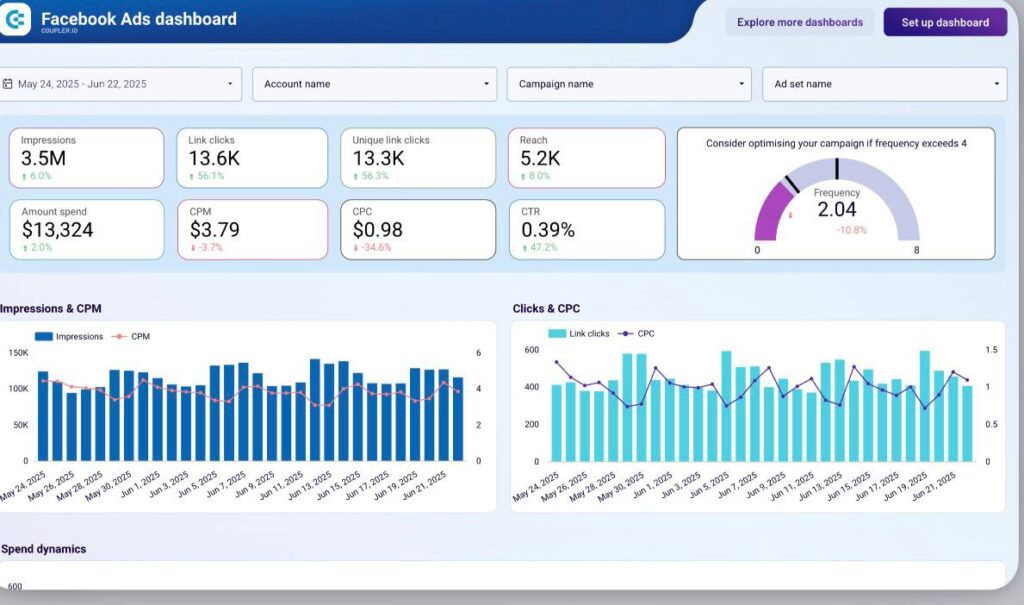Click the Set up dashboard button
Viewport: 1024px width, 605px height.
(944, 22)
